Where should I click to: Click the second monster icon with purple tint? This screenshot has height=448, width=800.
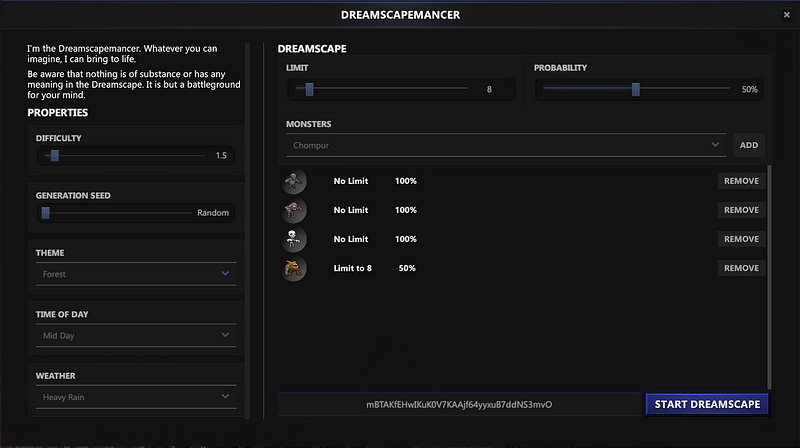click(x=294, y=210)
